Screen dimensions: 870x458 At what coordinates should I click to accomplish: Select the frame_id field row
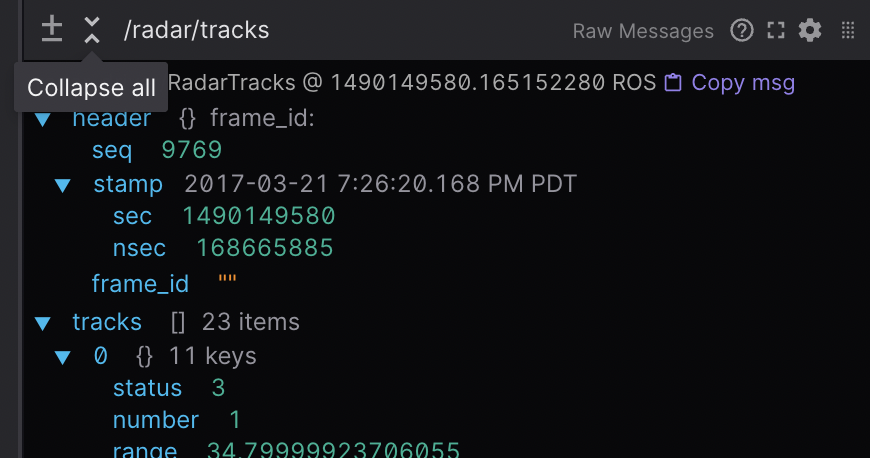coord(140,284)
